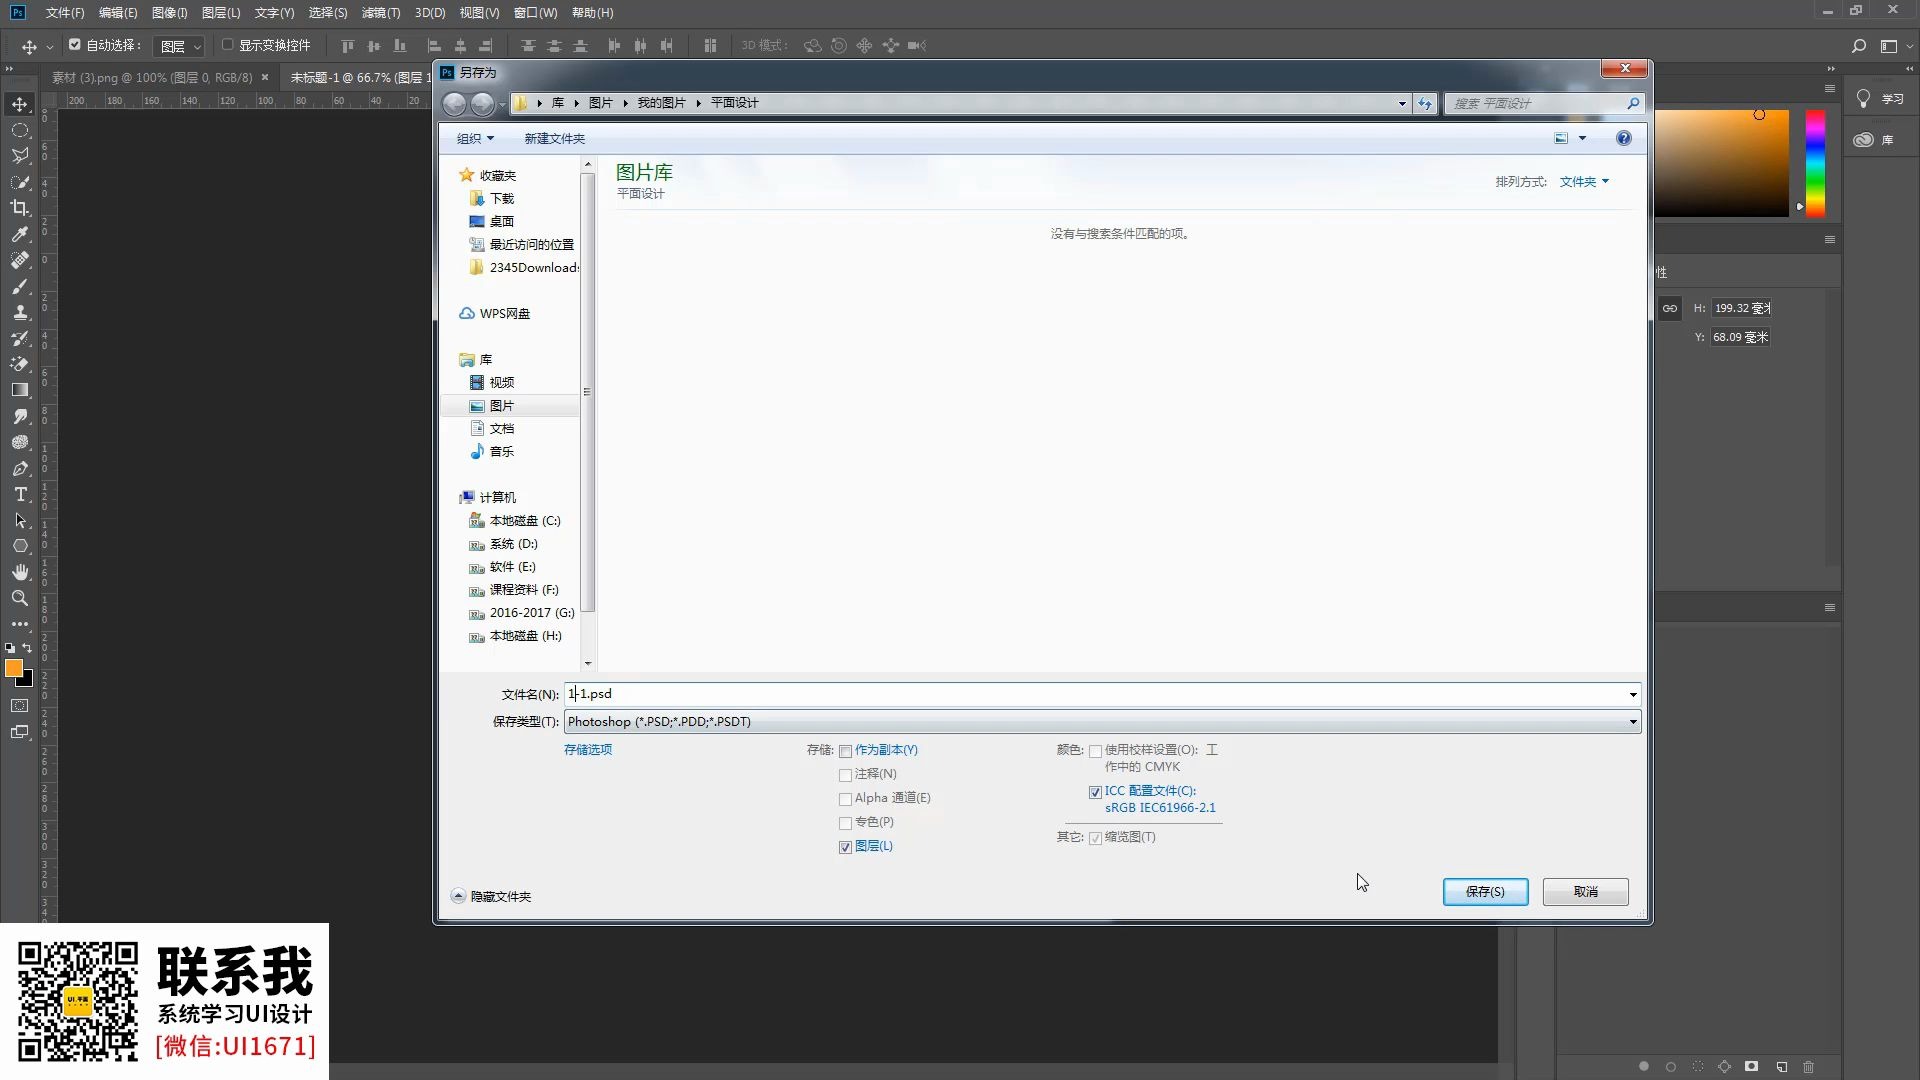Select the Hand tool

click(20, 572)
